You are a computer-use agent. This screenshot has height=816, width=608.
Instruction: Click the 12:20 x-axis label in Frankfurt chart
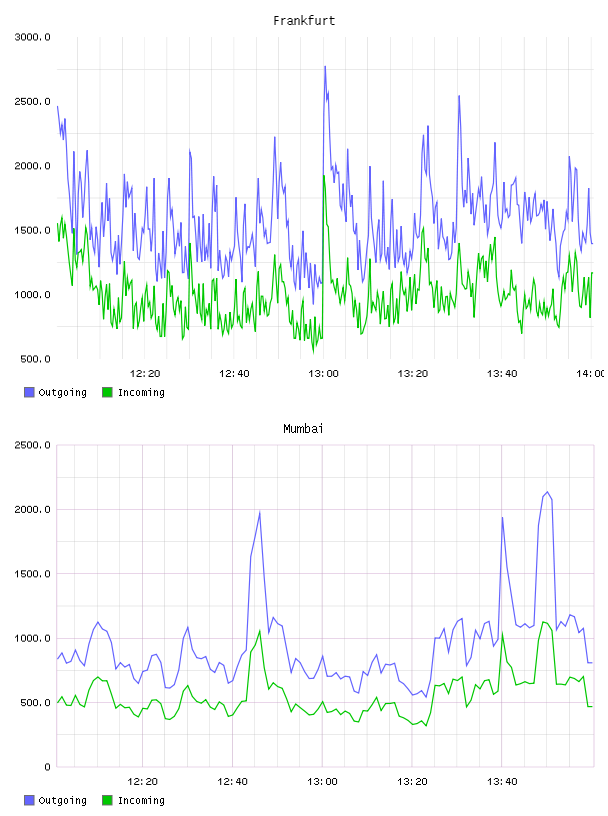tap(145, 374)
